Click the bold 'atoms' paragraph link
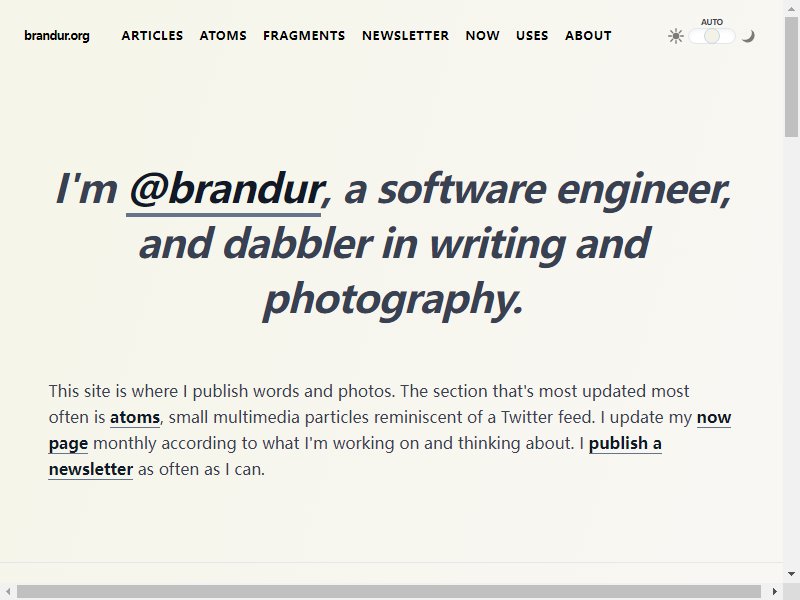Viewport: 800px width, 600px height. pyautogui.click(x=135, y=417)
